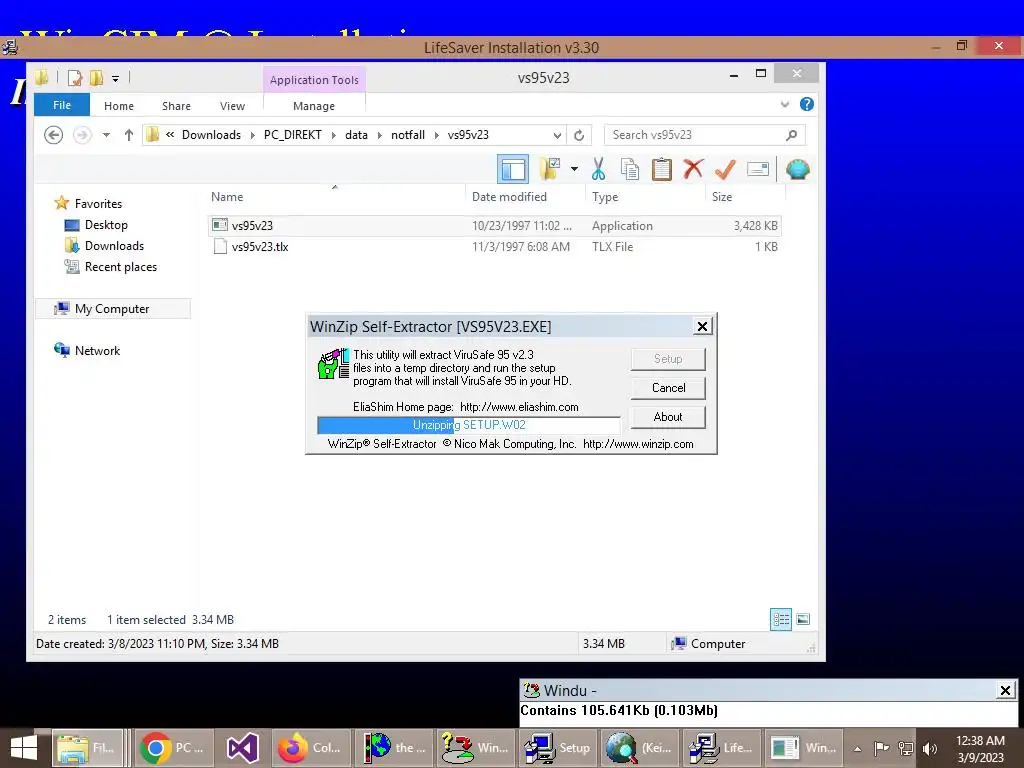Navigate to PC_DIREKT in breadcrumb
The image size is (1024, 768).
tap(293, 135)
